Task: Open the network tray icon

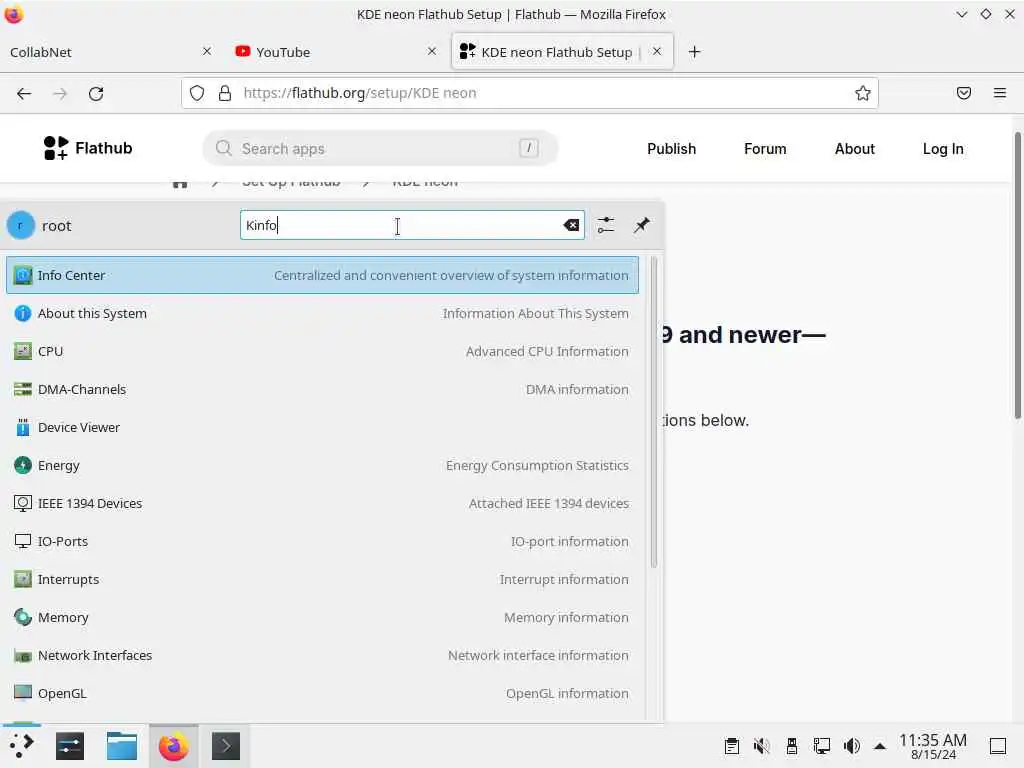Action: tap(822, 746)
